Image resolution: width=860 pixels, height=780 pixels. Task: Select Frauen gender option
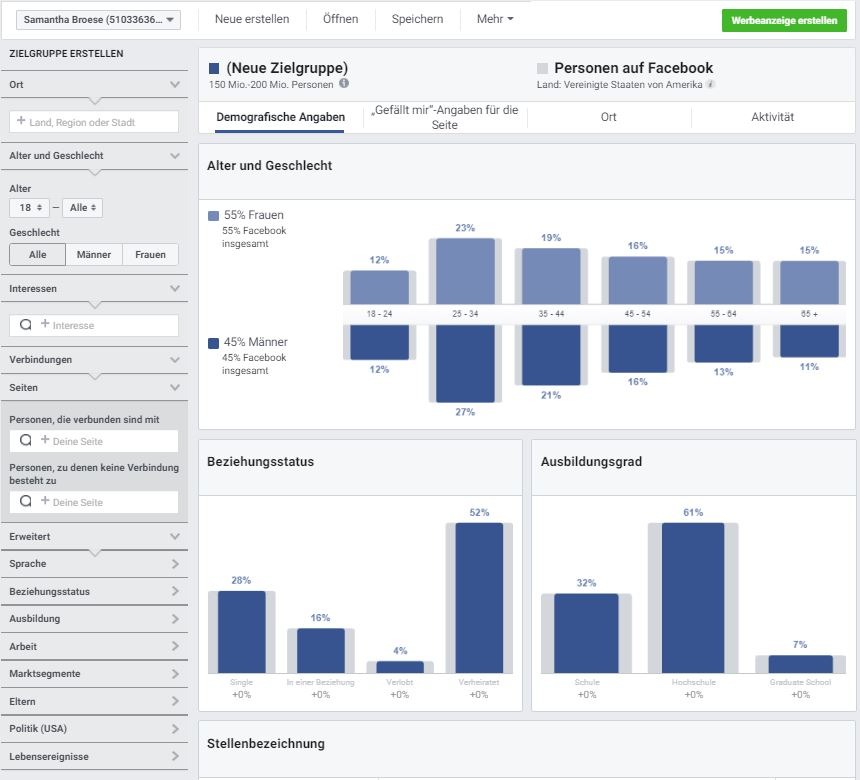[150, 255]
